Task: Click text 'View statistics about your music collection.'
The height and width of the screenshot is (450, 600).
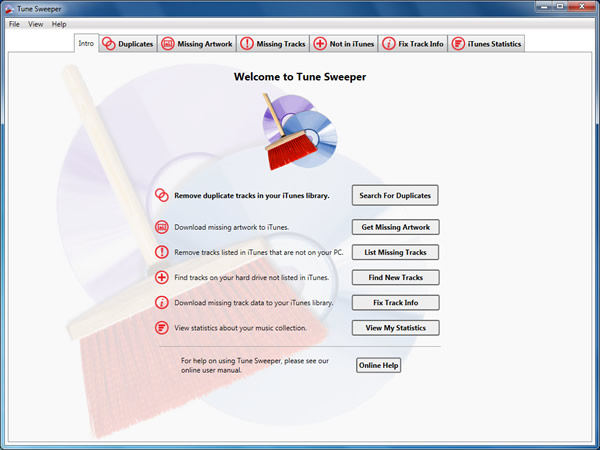Action: pos(241,328)
